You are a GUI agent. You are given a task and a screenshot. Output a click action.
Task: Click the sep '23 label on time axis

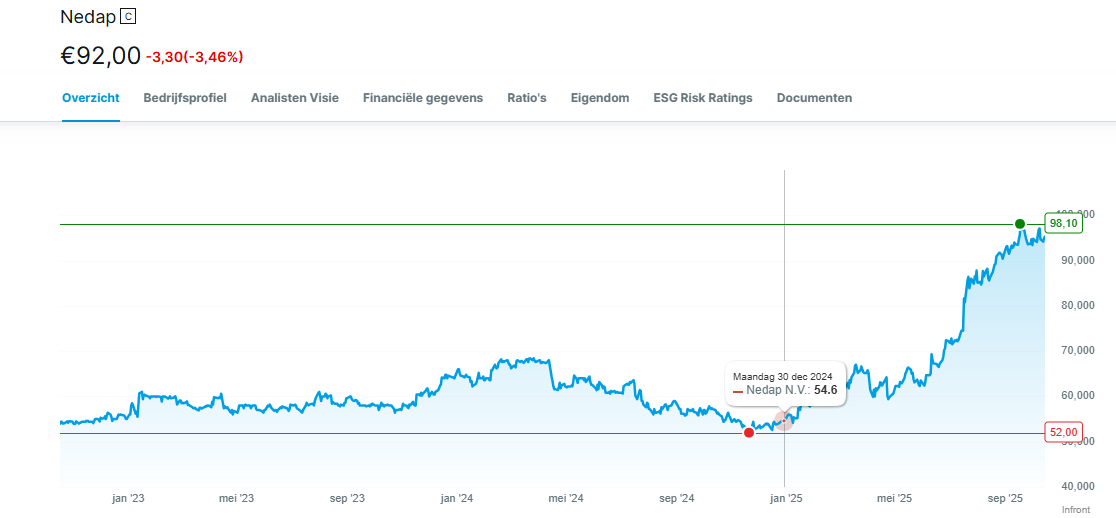pos(346,498)
